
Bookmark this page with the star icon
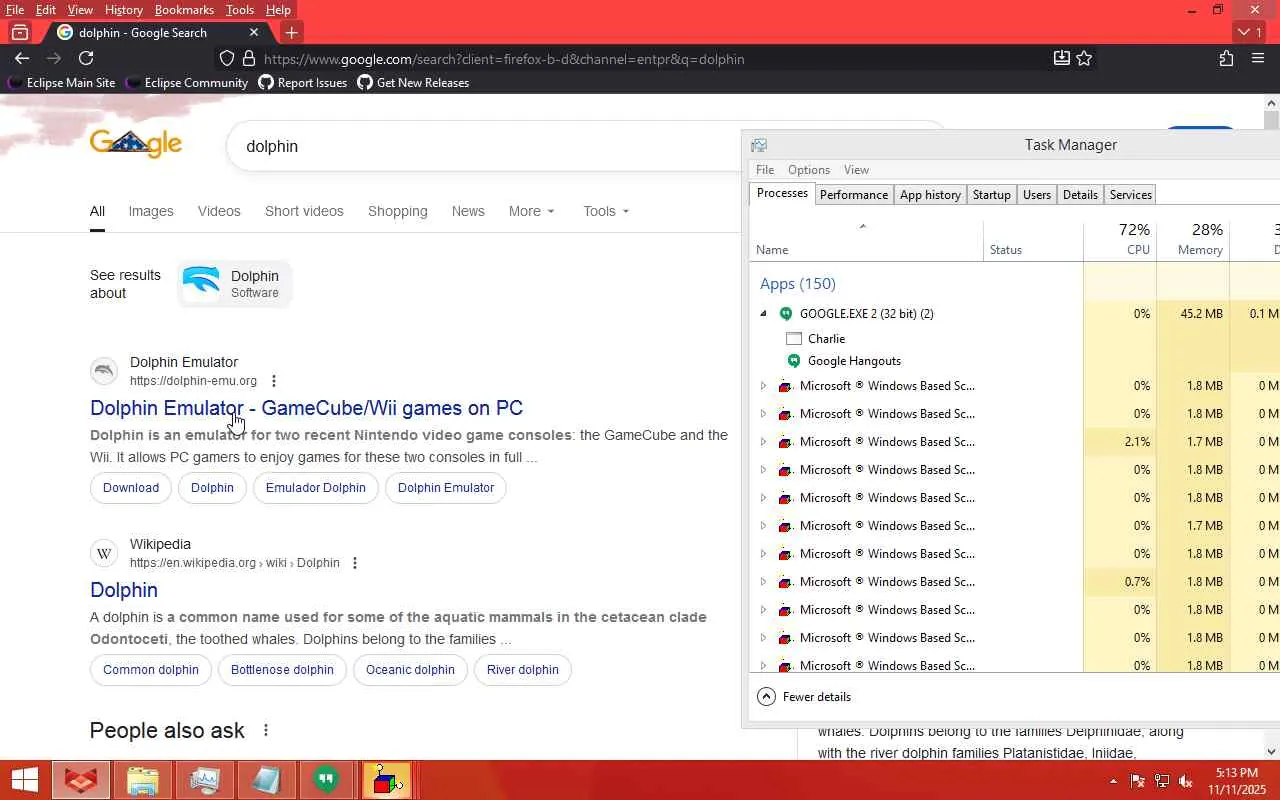(1084, 58)
